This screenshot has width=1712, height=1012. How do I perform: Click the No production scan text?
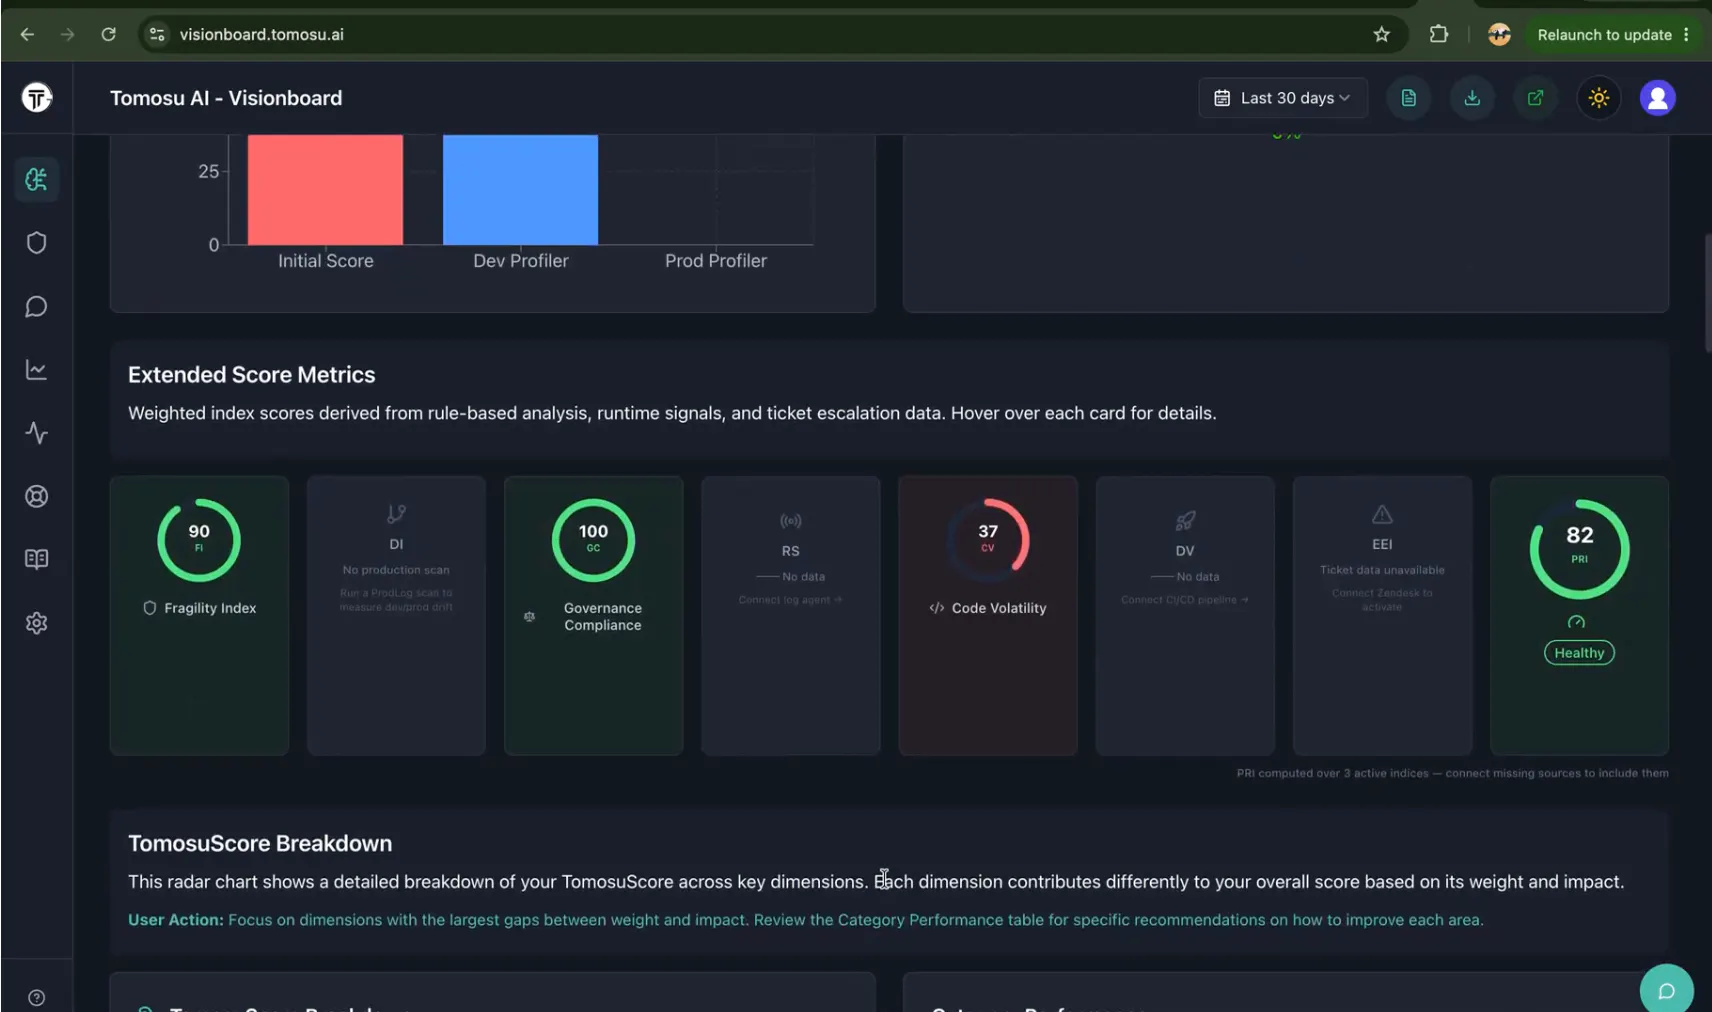(396, 570)
